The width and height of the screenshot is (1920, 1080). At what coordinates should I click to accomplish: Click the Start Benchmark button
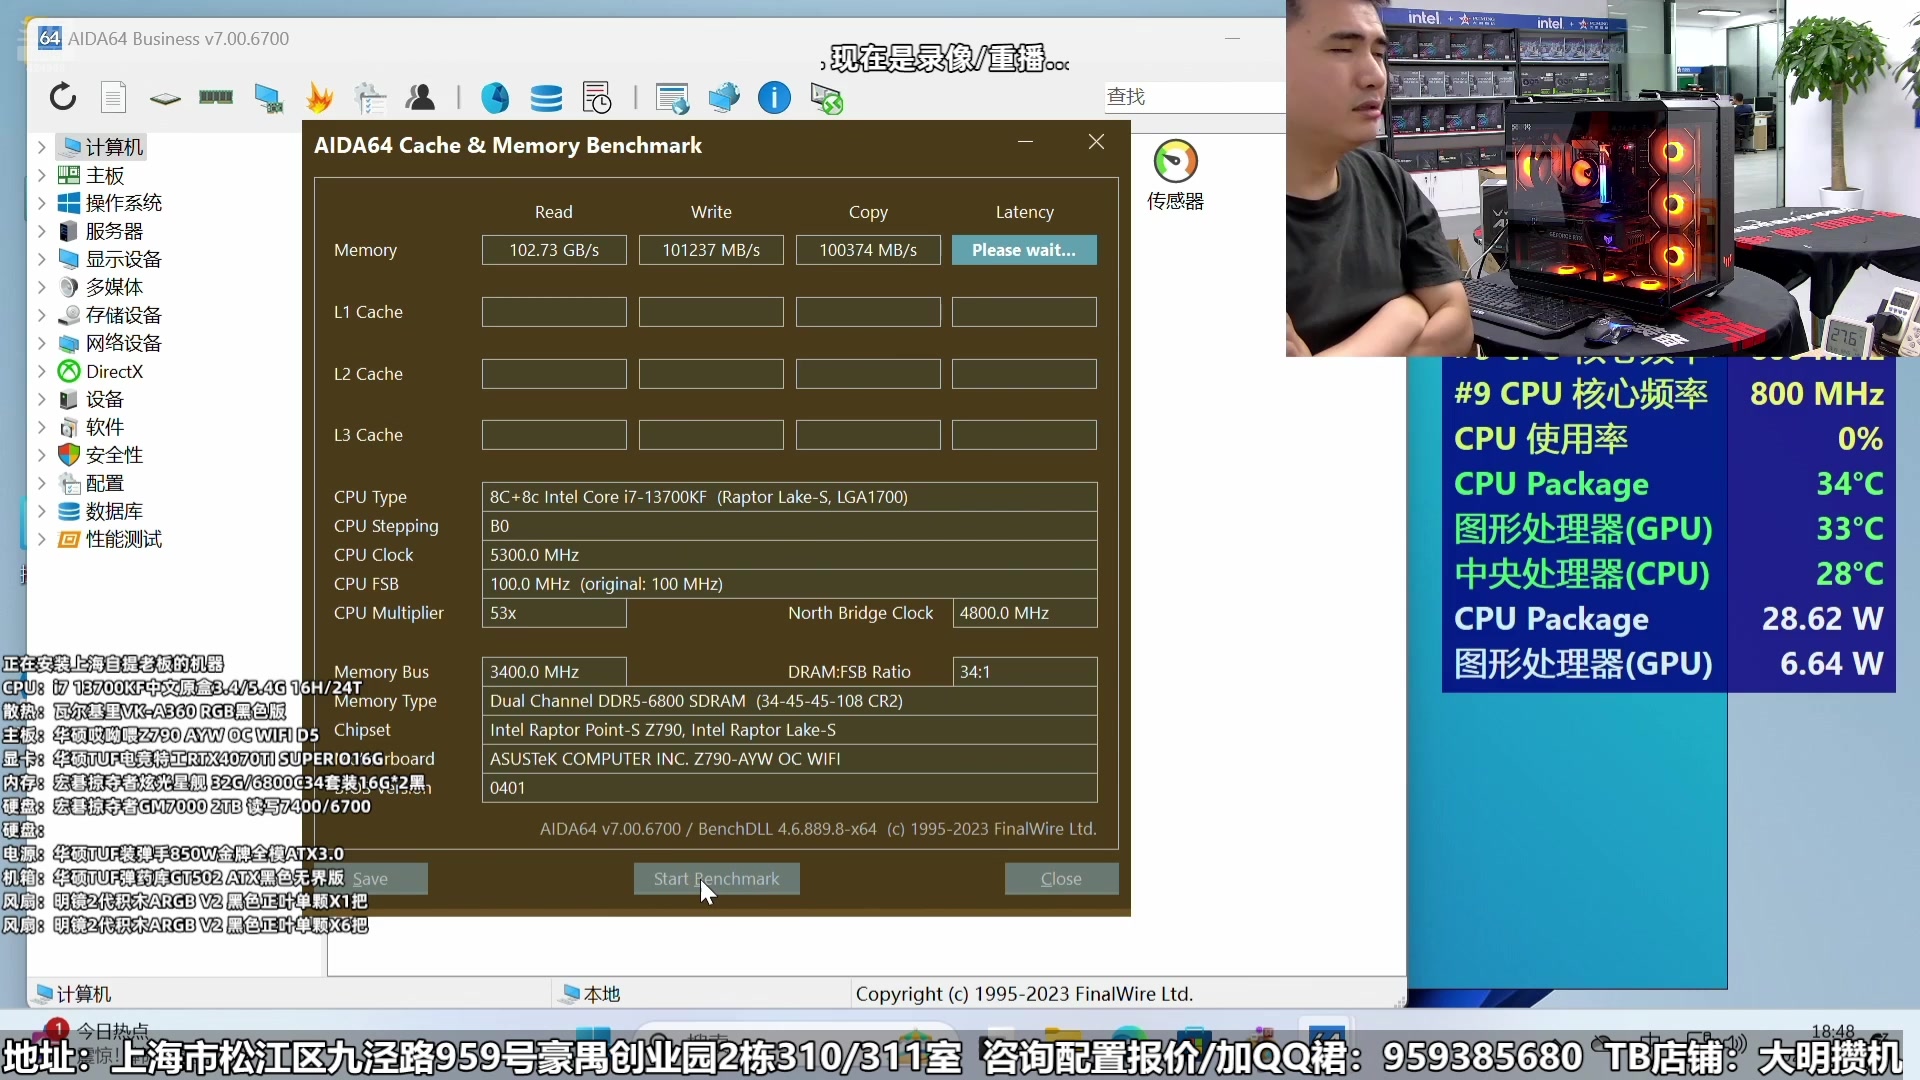coord(716,878)
